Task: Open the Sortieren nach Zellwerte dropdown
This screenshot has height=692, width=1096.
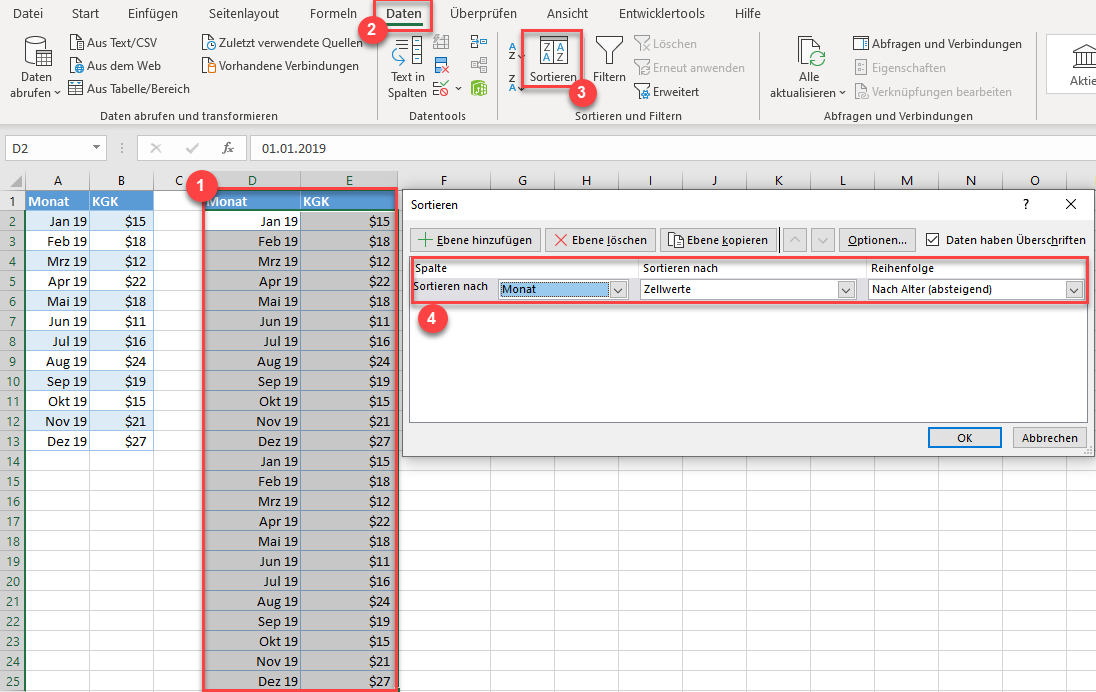Action: pyautogui.click(x=846, y=289)
